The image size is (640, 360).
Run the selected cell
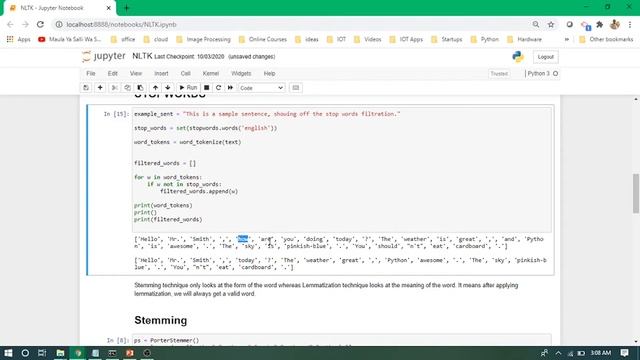(x=188, y=88)
